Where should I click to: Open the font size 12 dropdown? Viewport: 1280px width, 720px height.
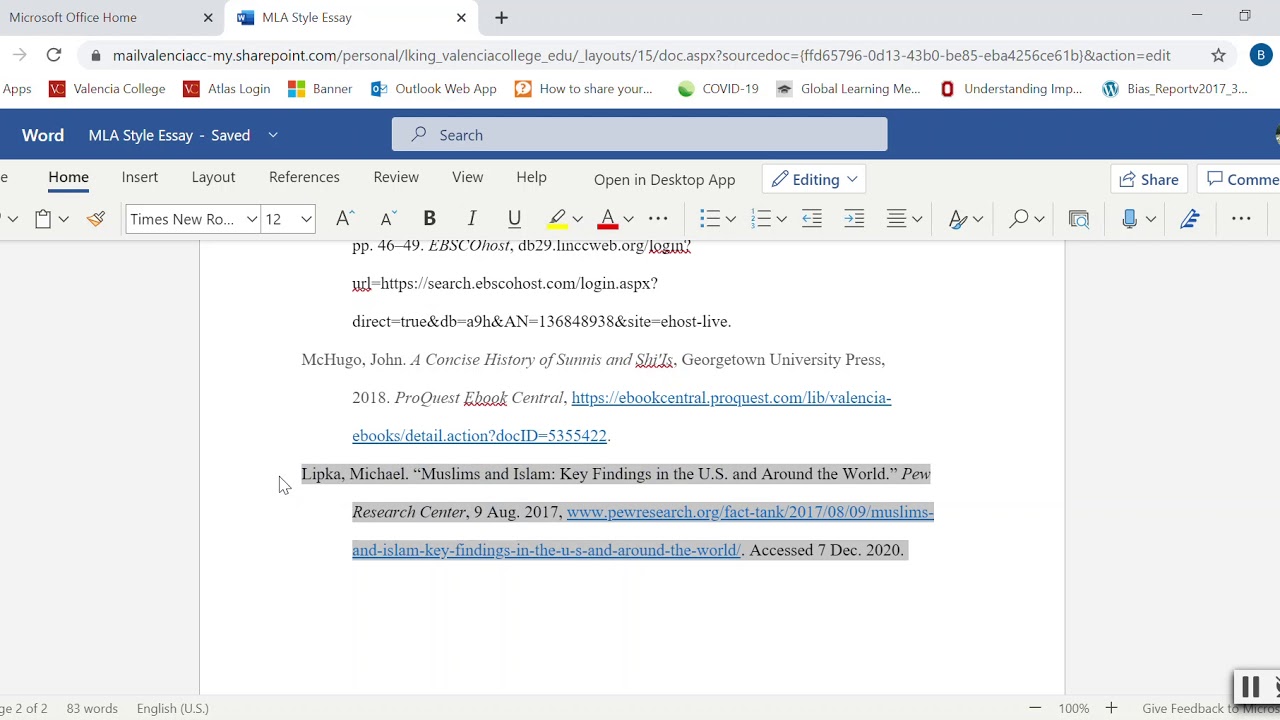pyautogui.click(x=307, y=219)
